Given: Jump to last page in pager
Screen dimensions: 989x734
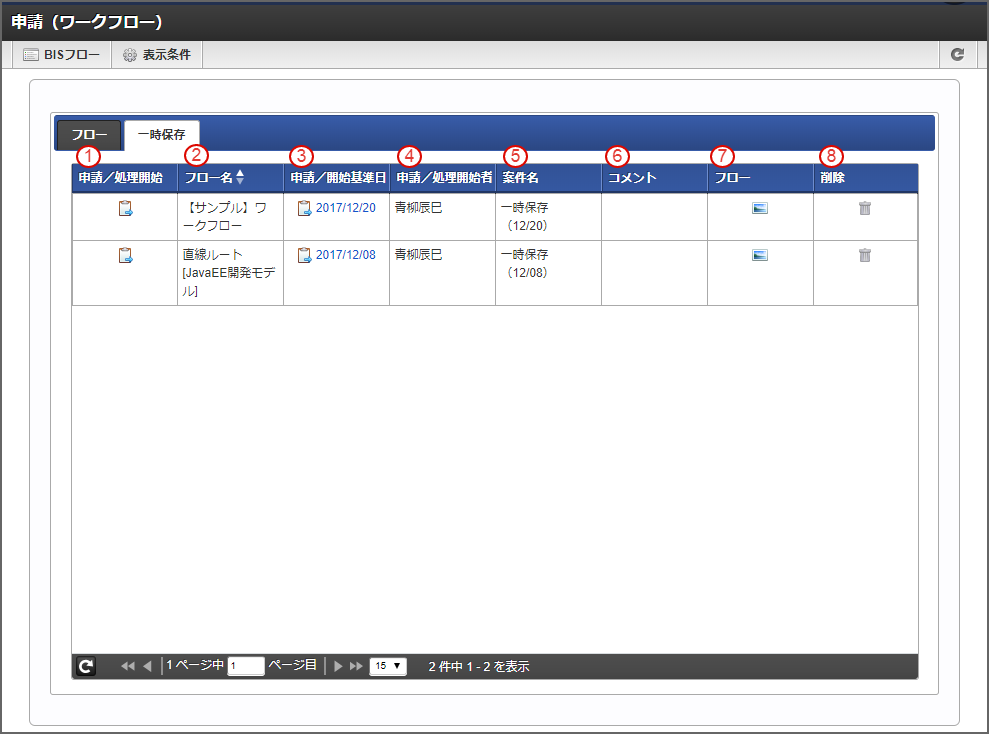Looking at the screenshot, I should (x=356, y=666).
